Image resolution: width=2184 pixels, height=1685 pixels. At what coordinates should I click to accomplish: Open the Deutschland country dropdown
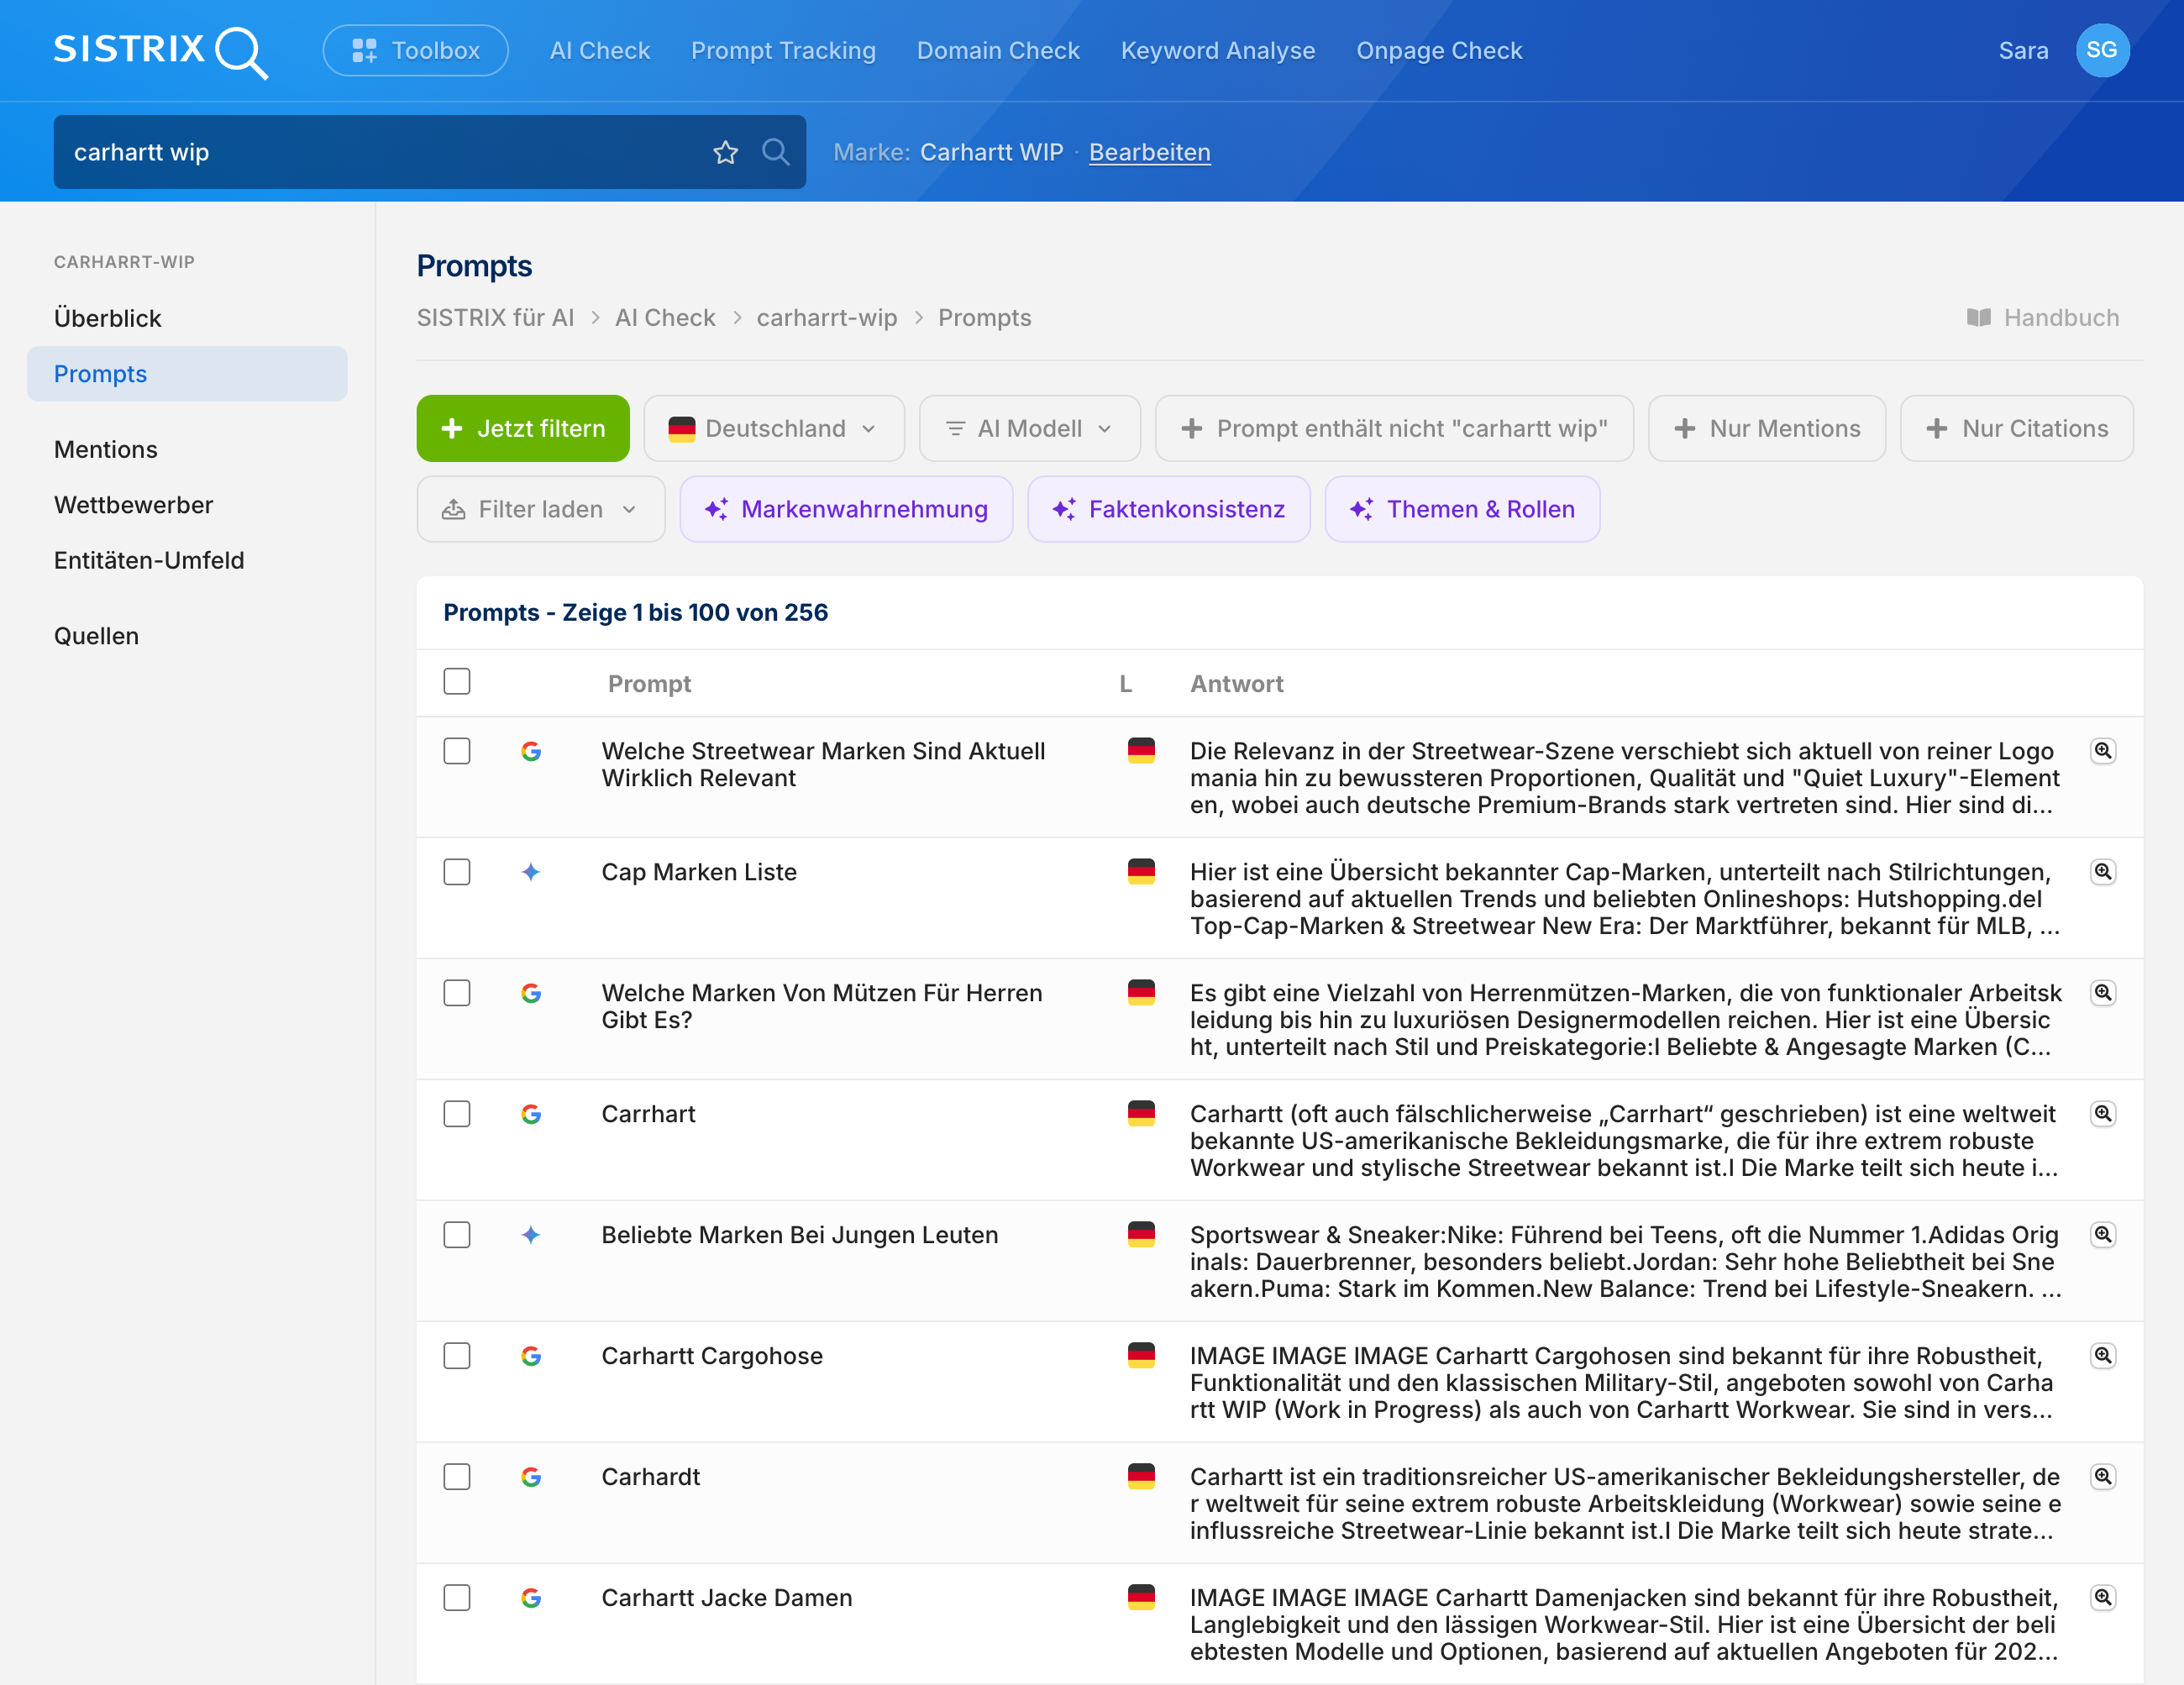pos(774,429)
